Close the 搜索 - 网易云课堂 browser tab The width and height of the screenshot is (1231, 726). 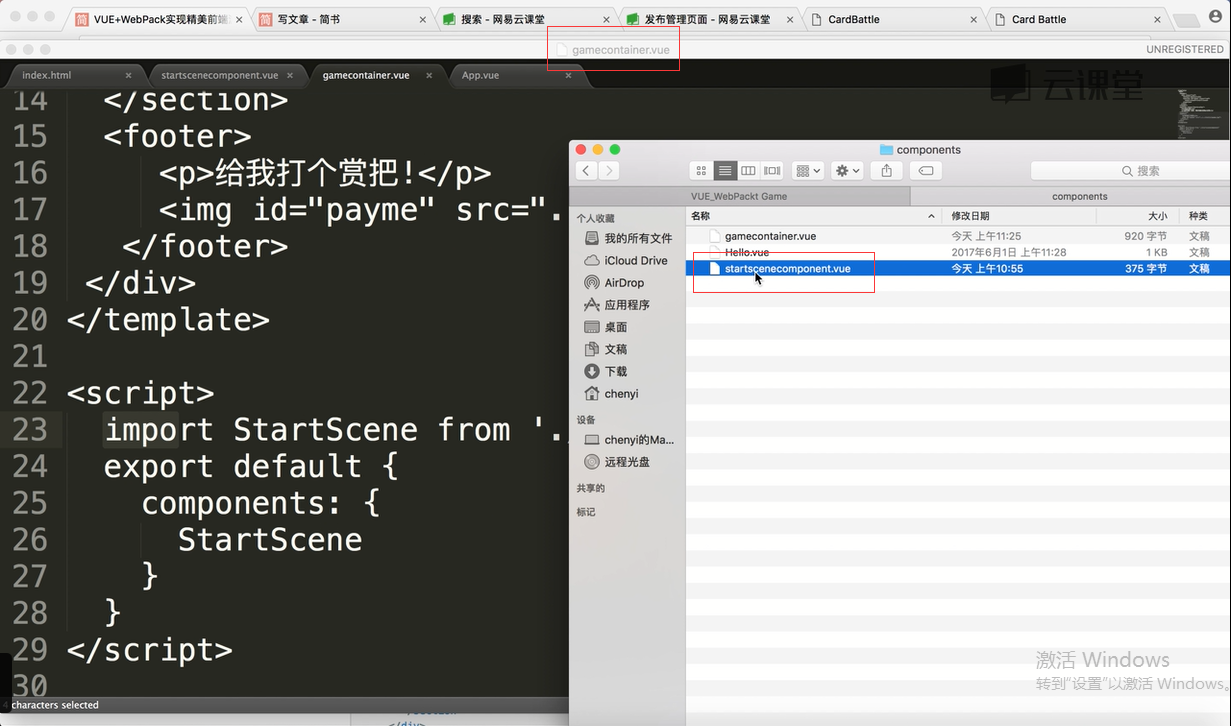tap(606, 19)
